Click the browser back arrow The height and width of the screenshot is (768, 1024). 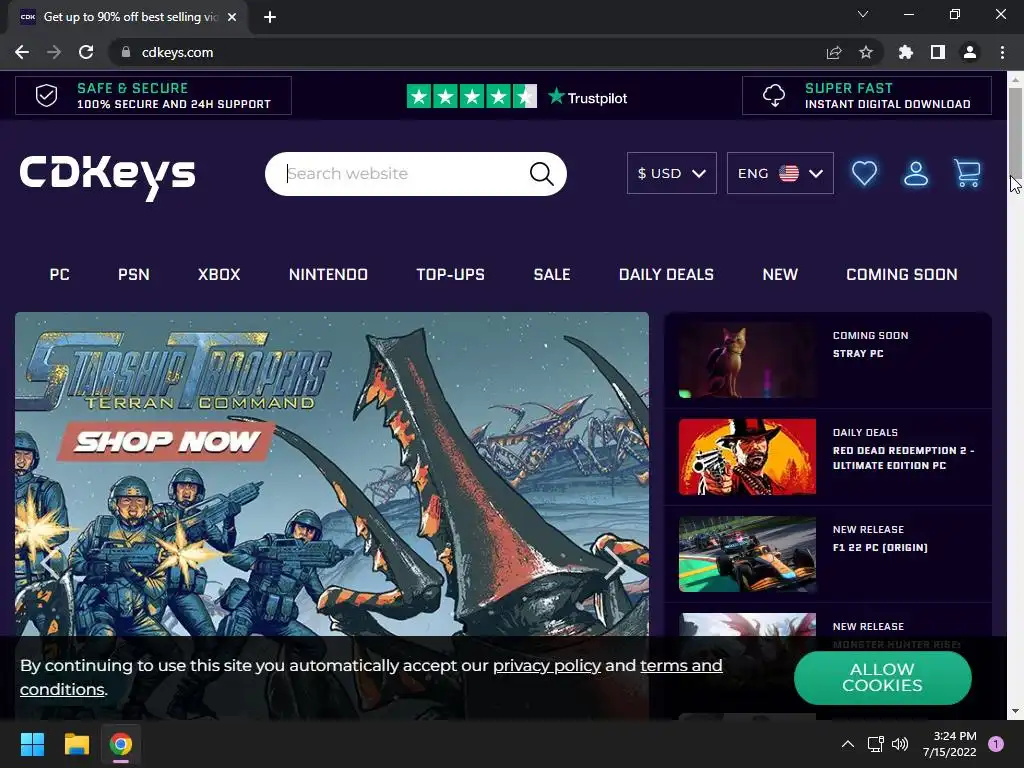tap(22, 52)
